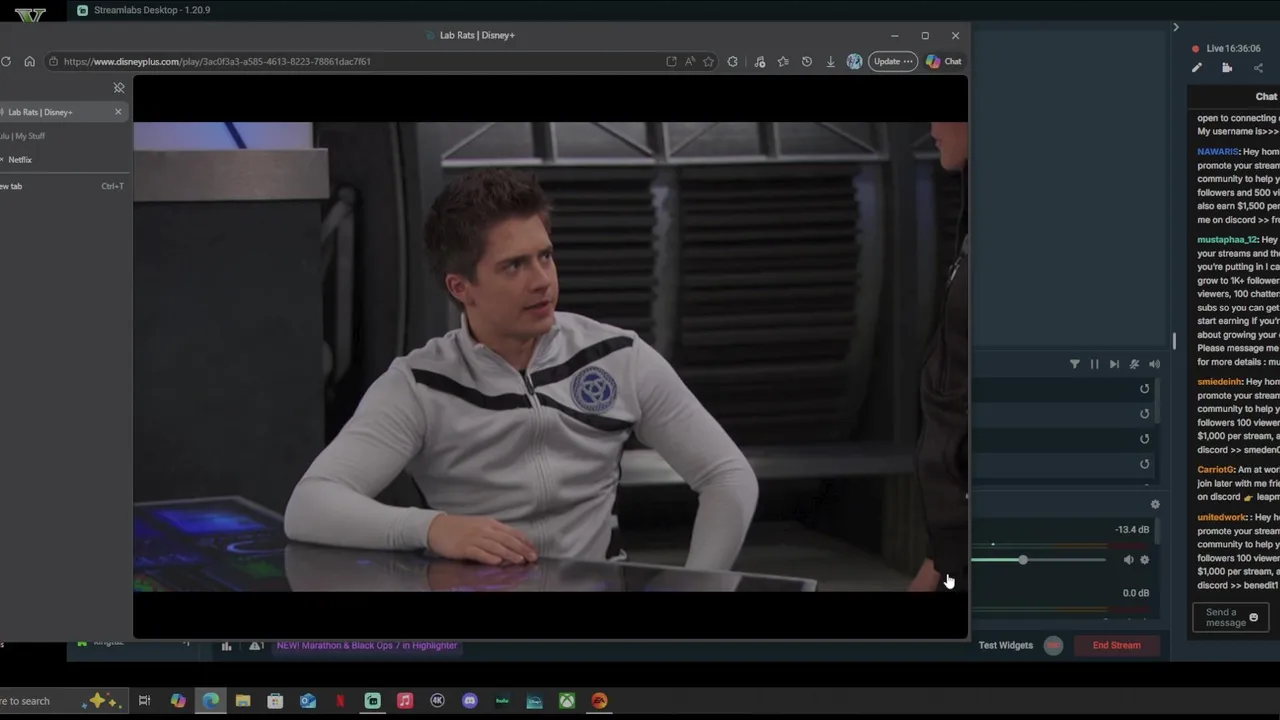The width and height of the screenshot is (1280, 720).
Task: Open Discord from taskbar
Action: coord(470,701)
